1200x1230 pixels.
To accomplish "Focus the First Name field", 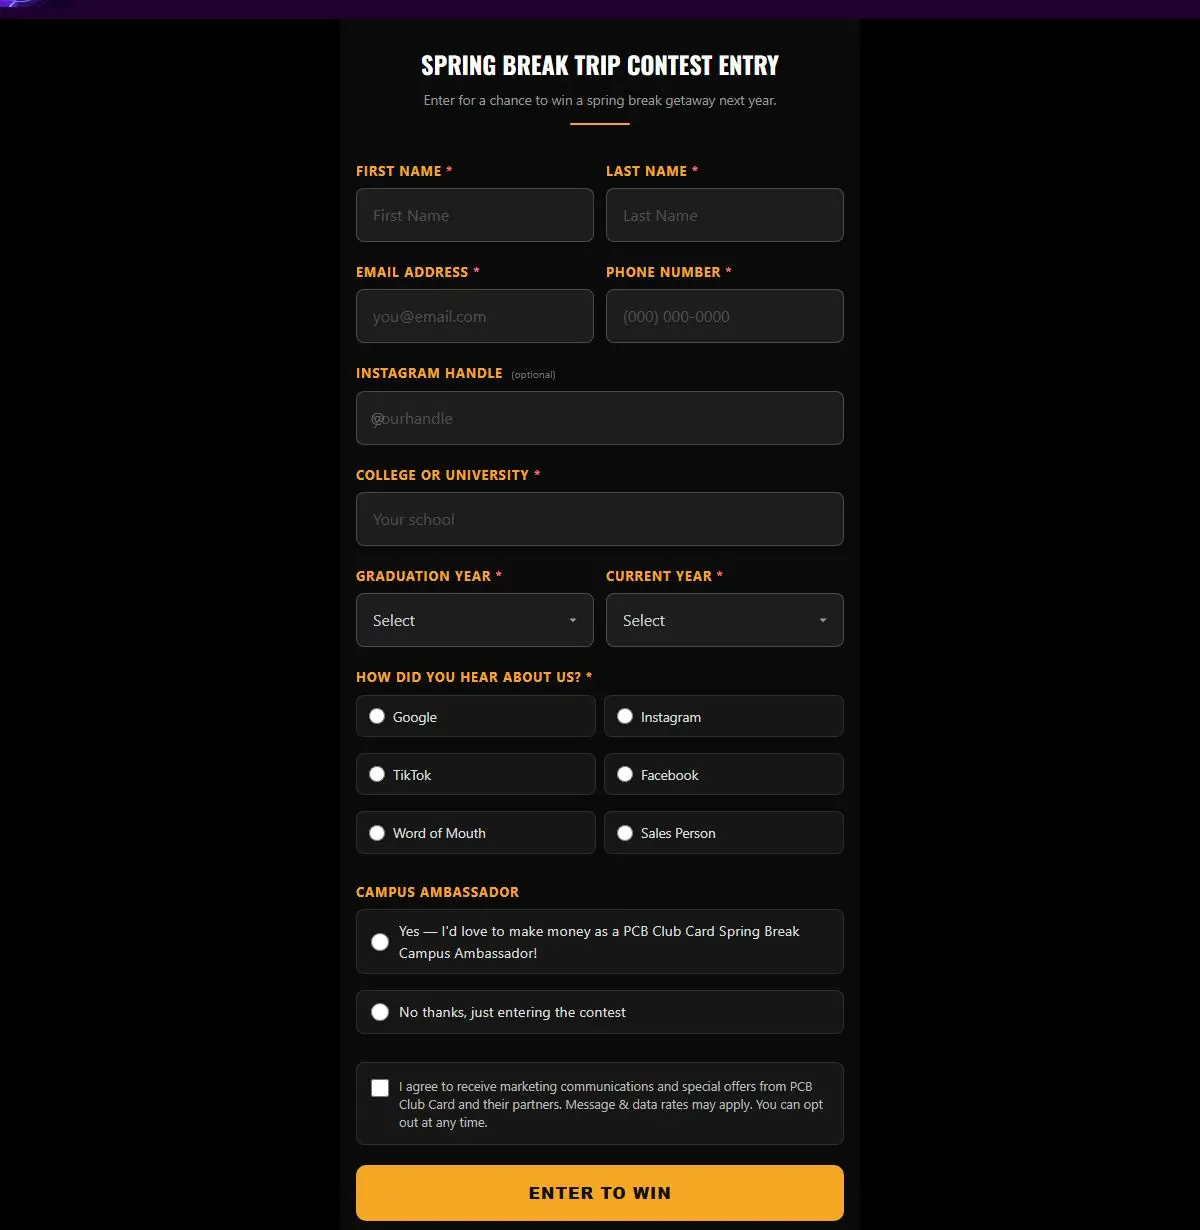I will coord(475,215).
